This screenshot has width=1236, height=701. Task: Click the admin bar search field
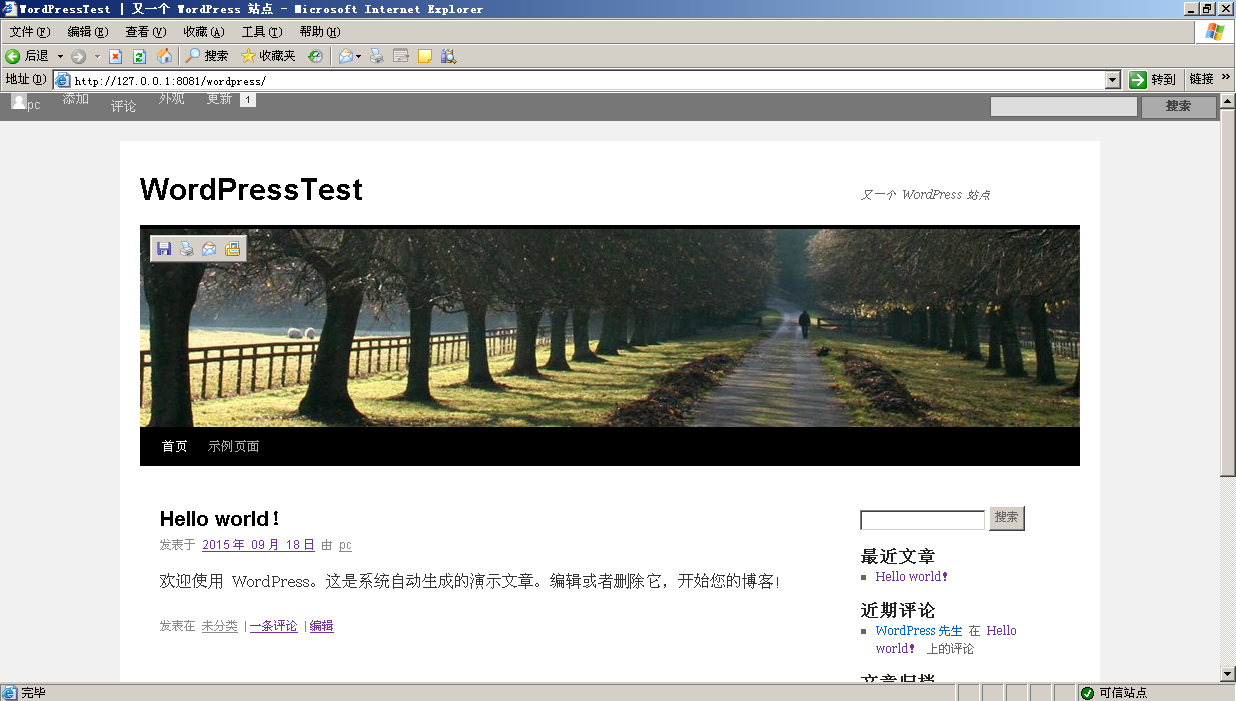(x=1063, y=106)
